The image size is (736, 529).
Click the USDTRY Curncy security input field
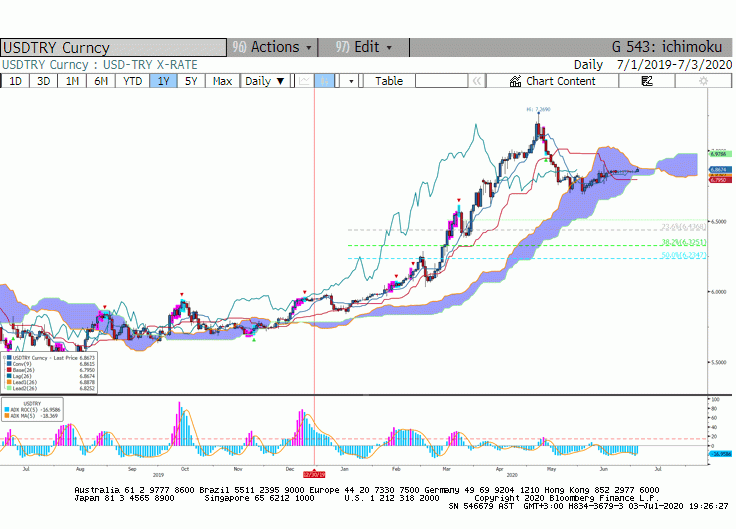coord(114,47)
